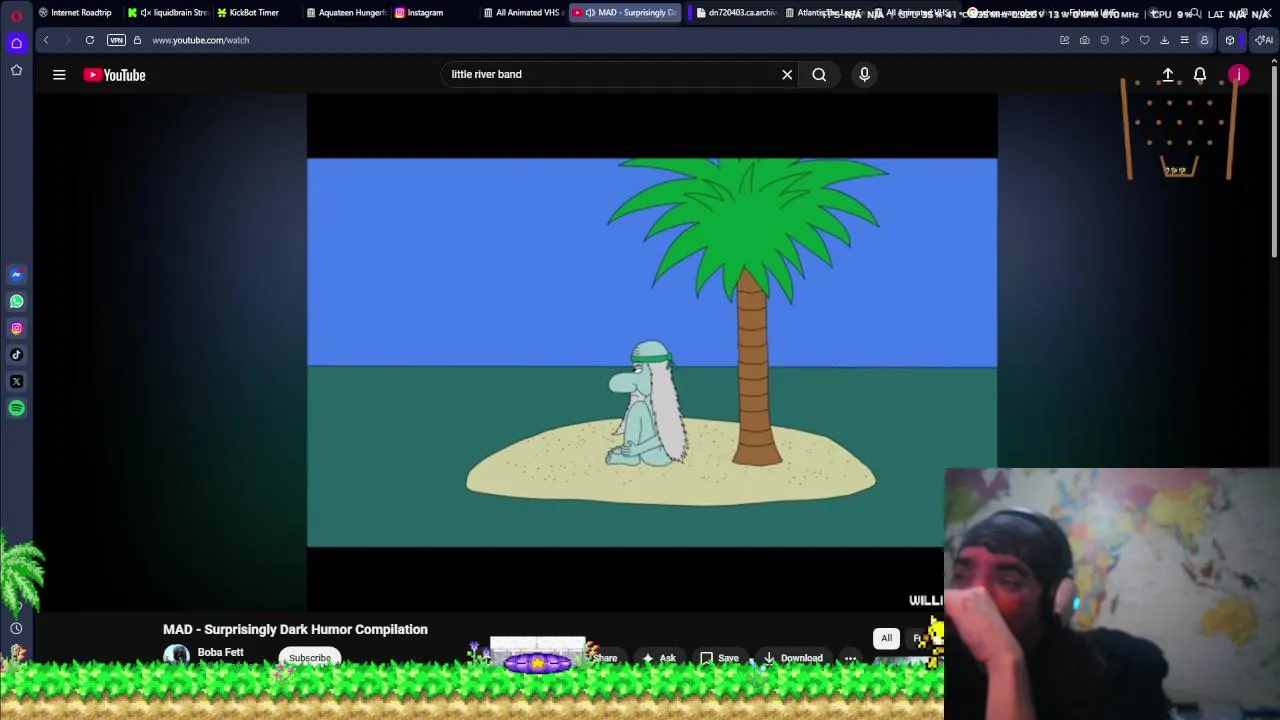The image size is (1280, 720).
Task: Open the edit/pinboard toolbar icon
Action: pyautogui.click(x=1064, y=40)
